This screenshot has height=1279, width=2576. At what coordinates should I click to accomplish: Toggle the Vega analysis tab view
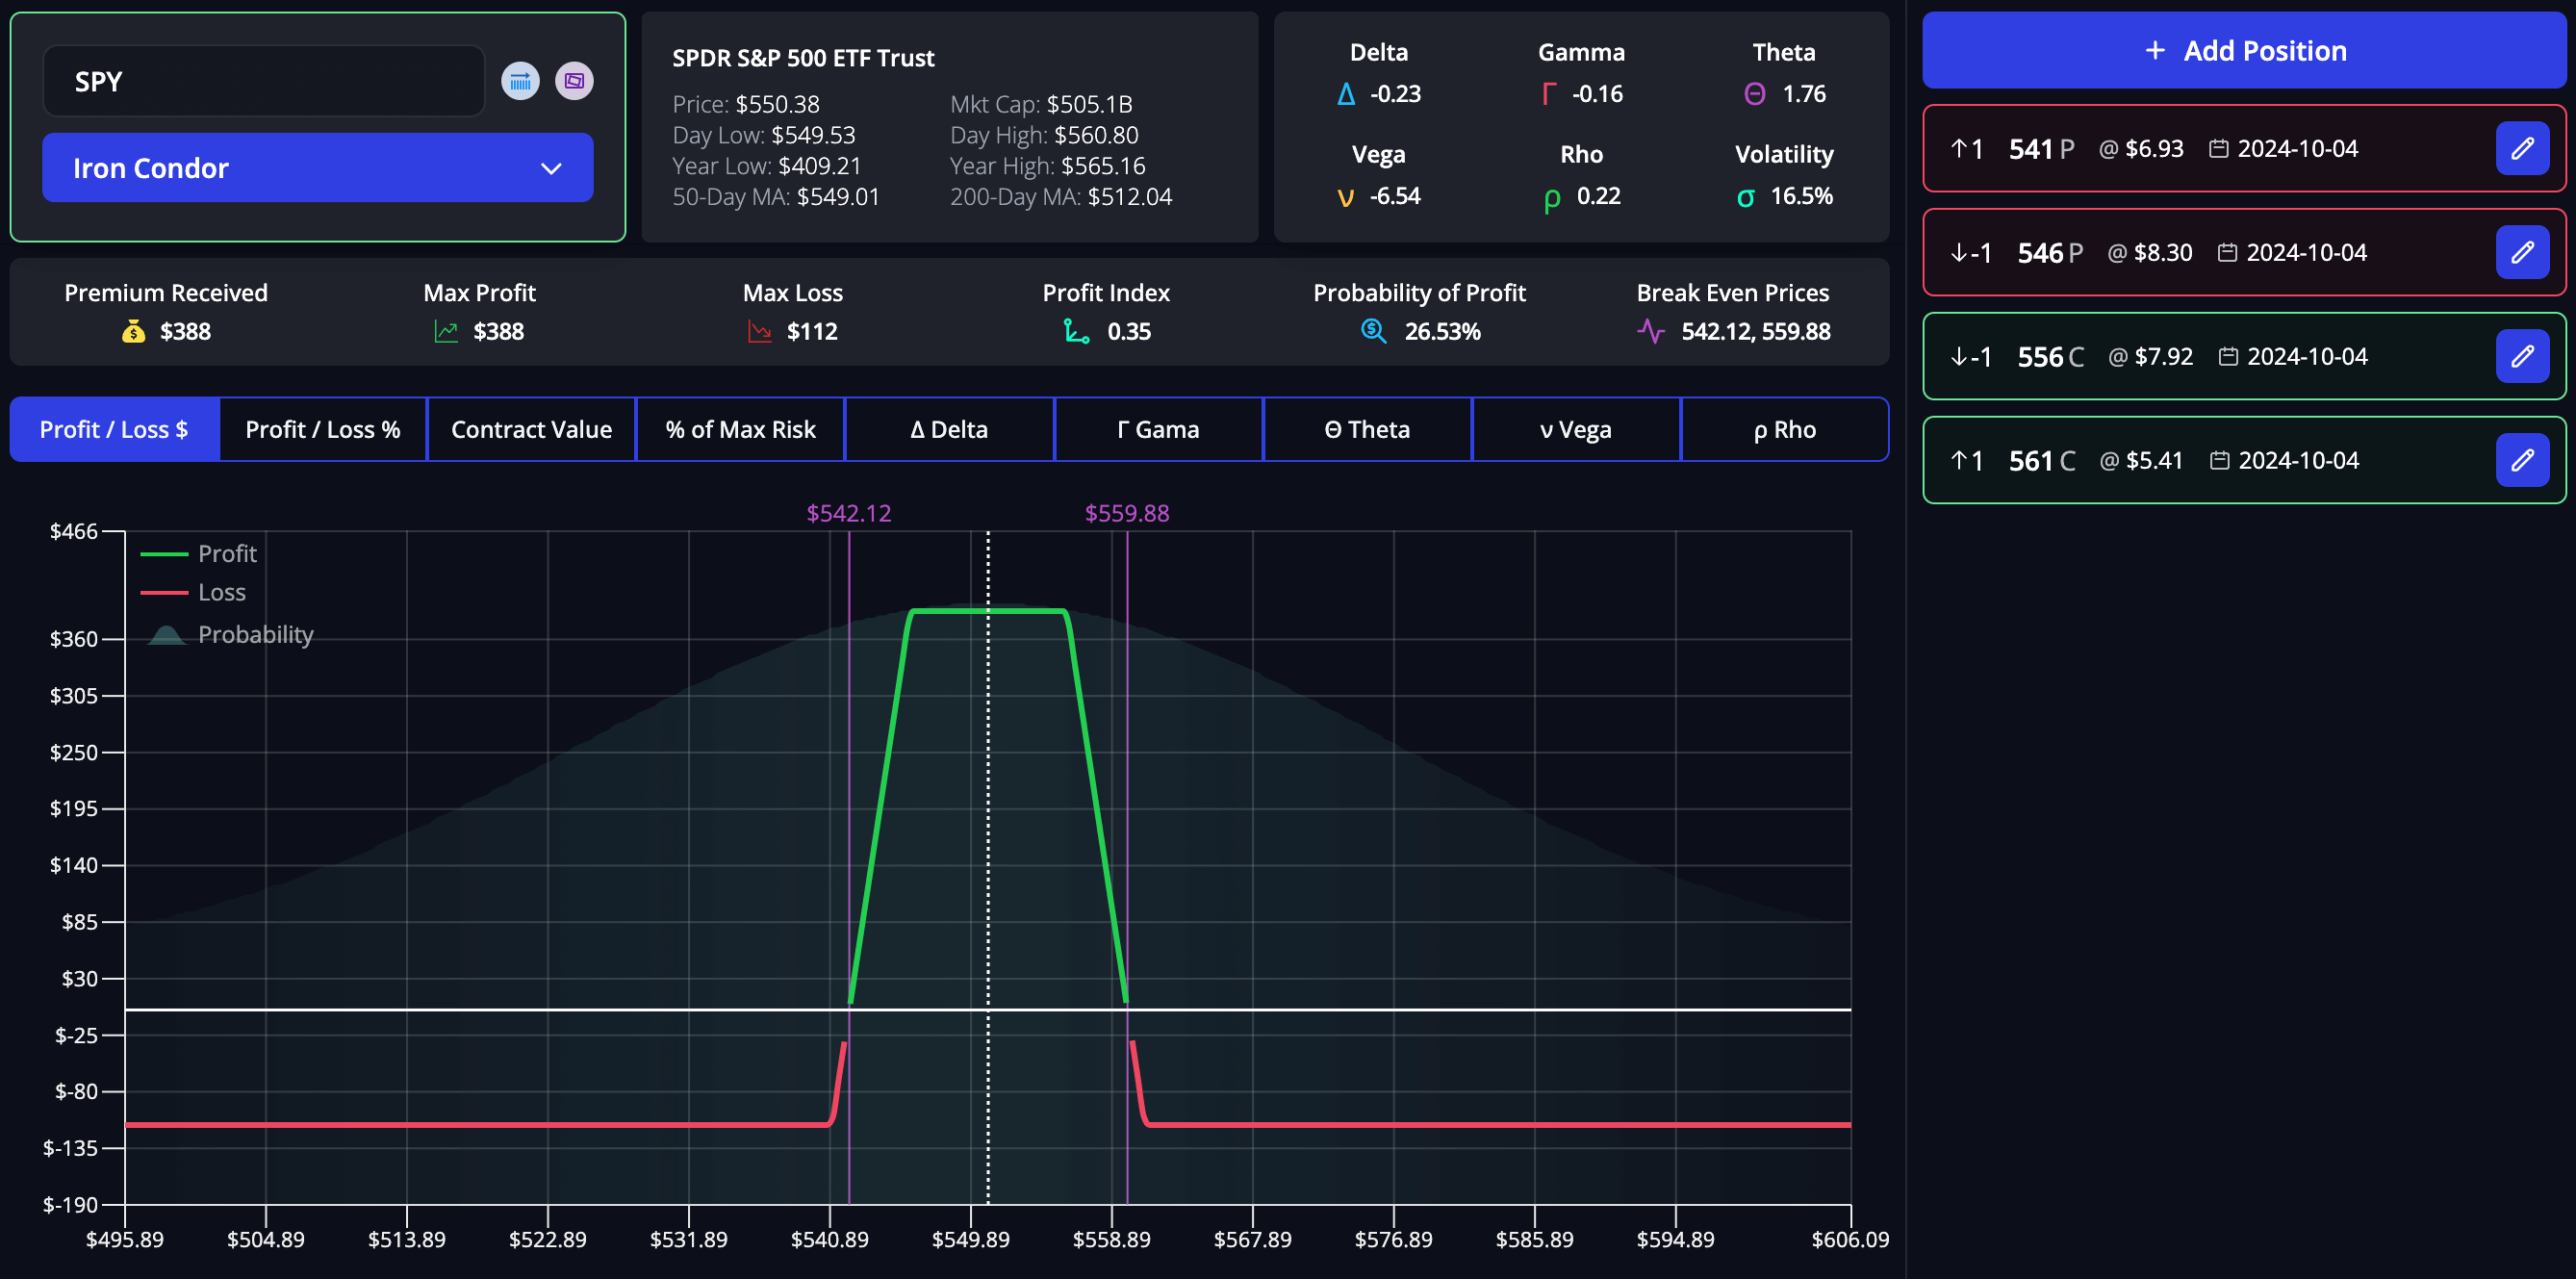click(x=1570, y=429)
